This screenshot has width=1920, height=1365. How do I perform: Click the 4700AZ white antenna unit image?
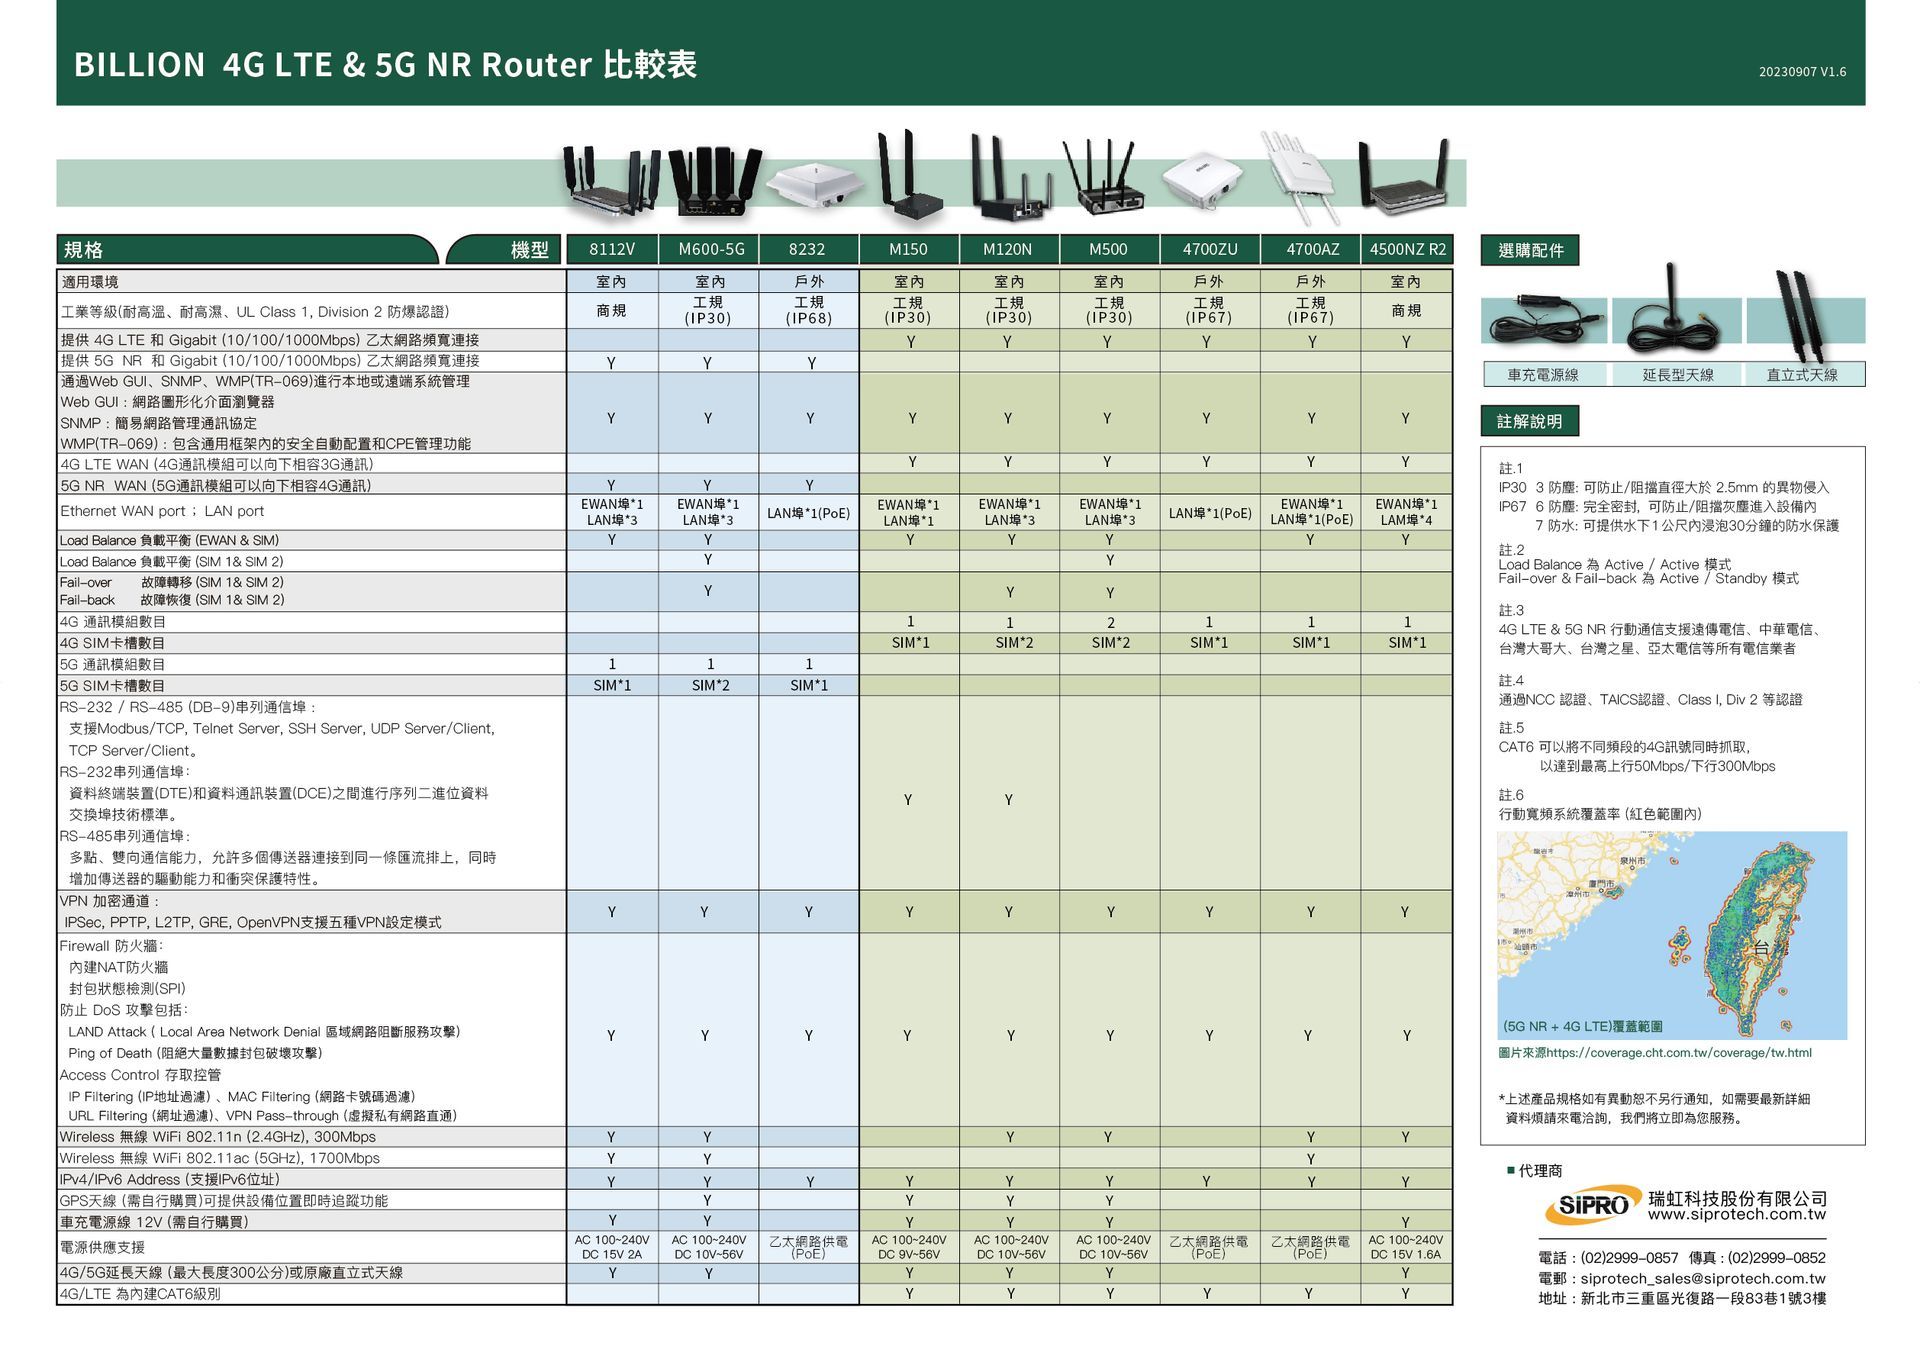[1301, 178]
